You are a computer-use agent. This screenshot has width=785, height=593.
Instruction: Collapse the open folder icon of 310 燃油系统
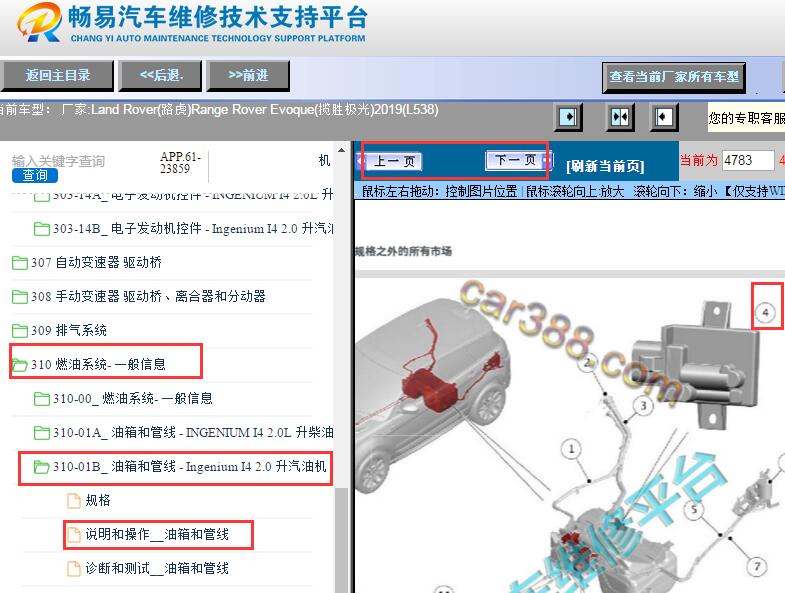point(20,365)
